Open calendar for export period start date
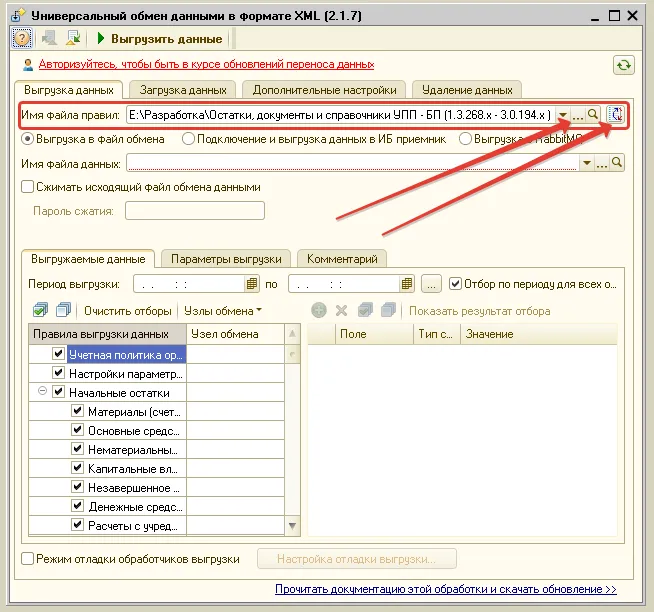The height and width of the screenshot is (612, 654). point(252,284)
